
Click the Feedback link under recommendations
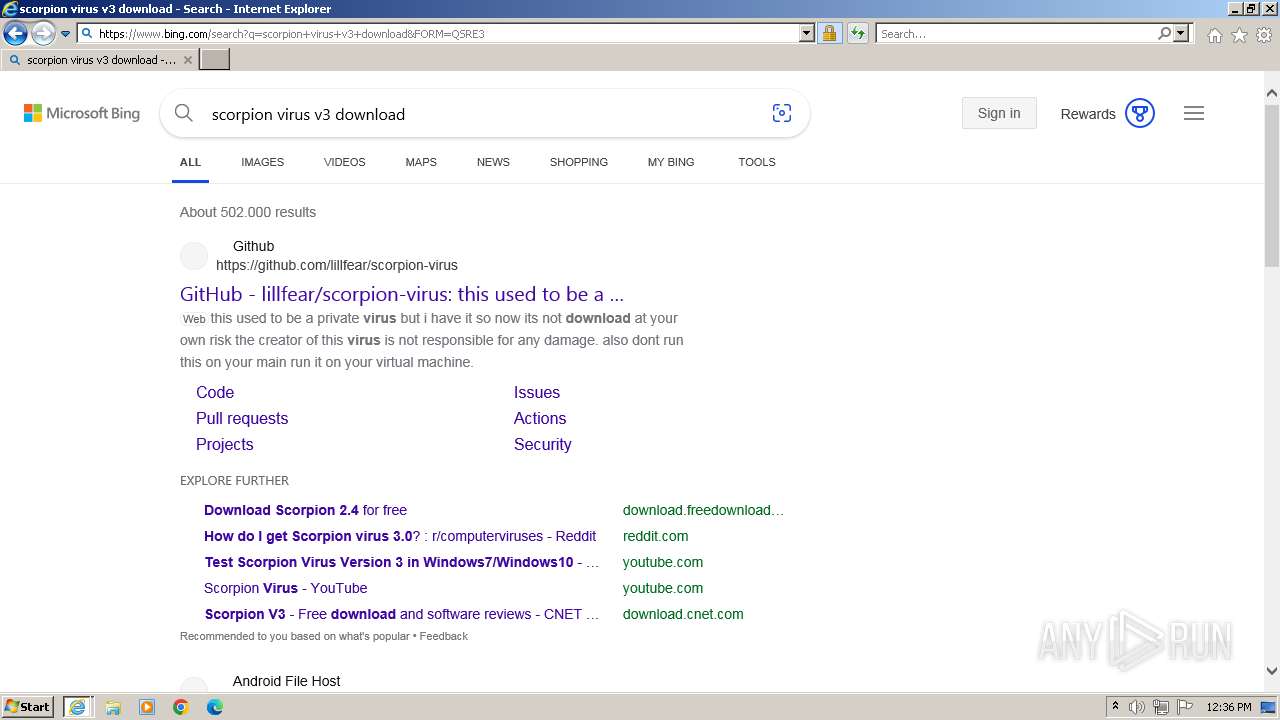[443, 636]
